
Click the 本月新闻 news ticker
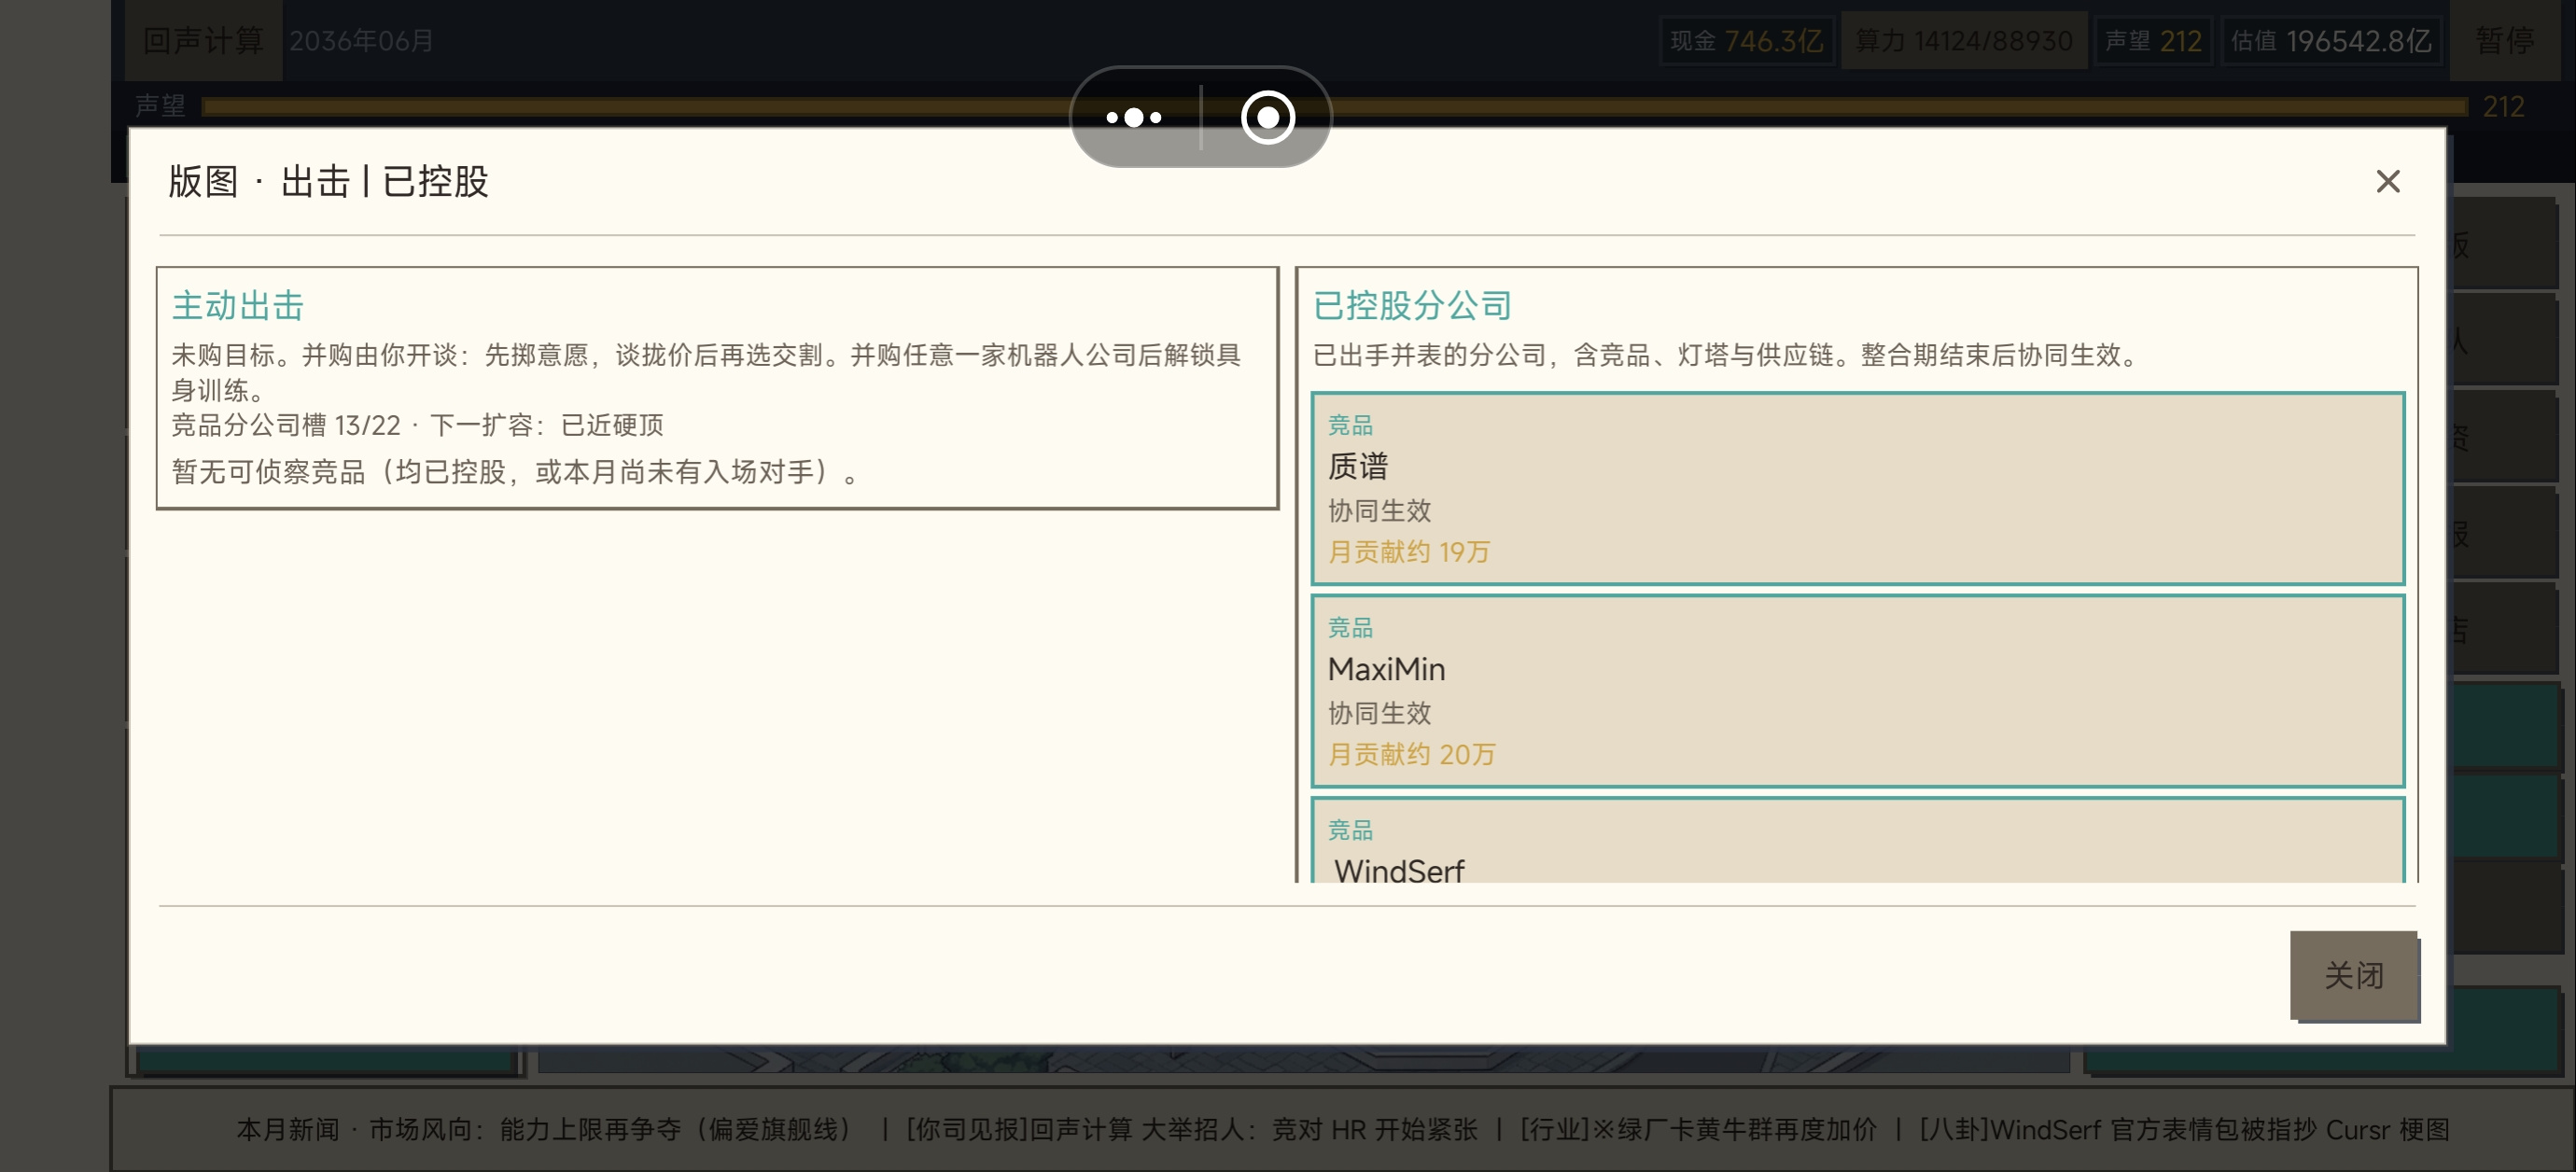tap(1342, 1129)
